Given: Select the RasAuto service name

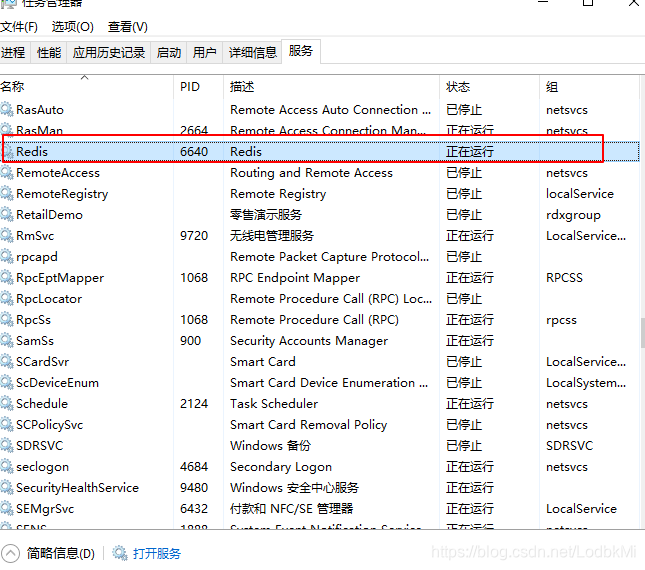Looking at the screenshot, I should [x=40, y=110].
